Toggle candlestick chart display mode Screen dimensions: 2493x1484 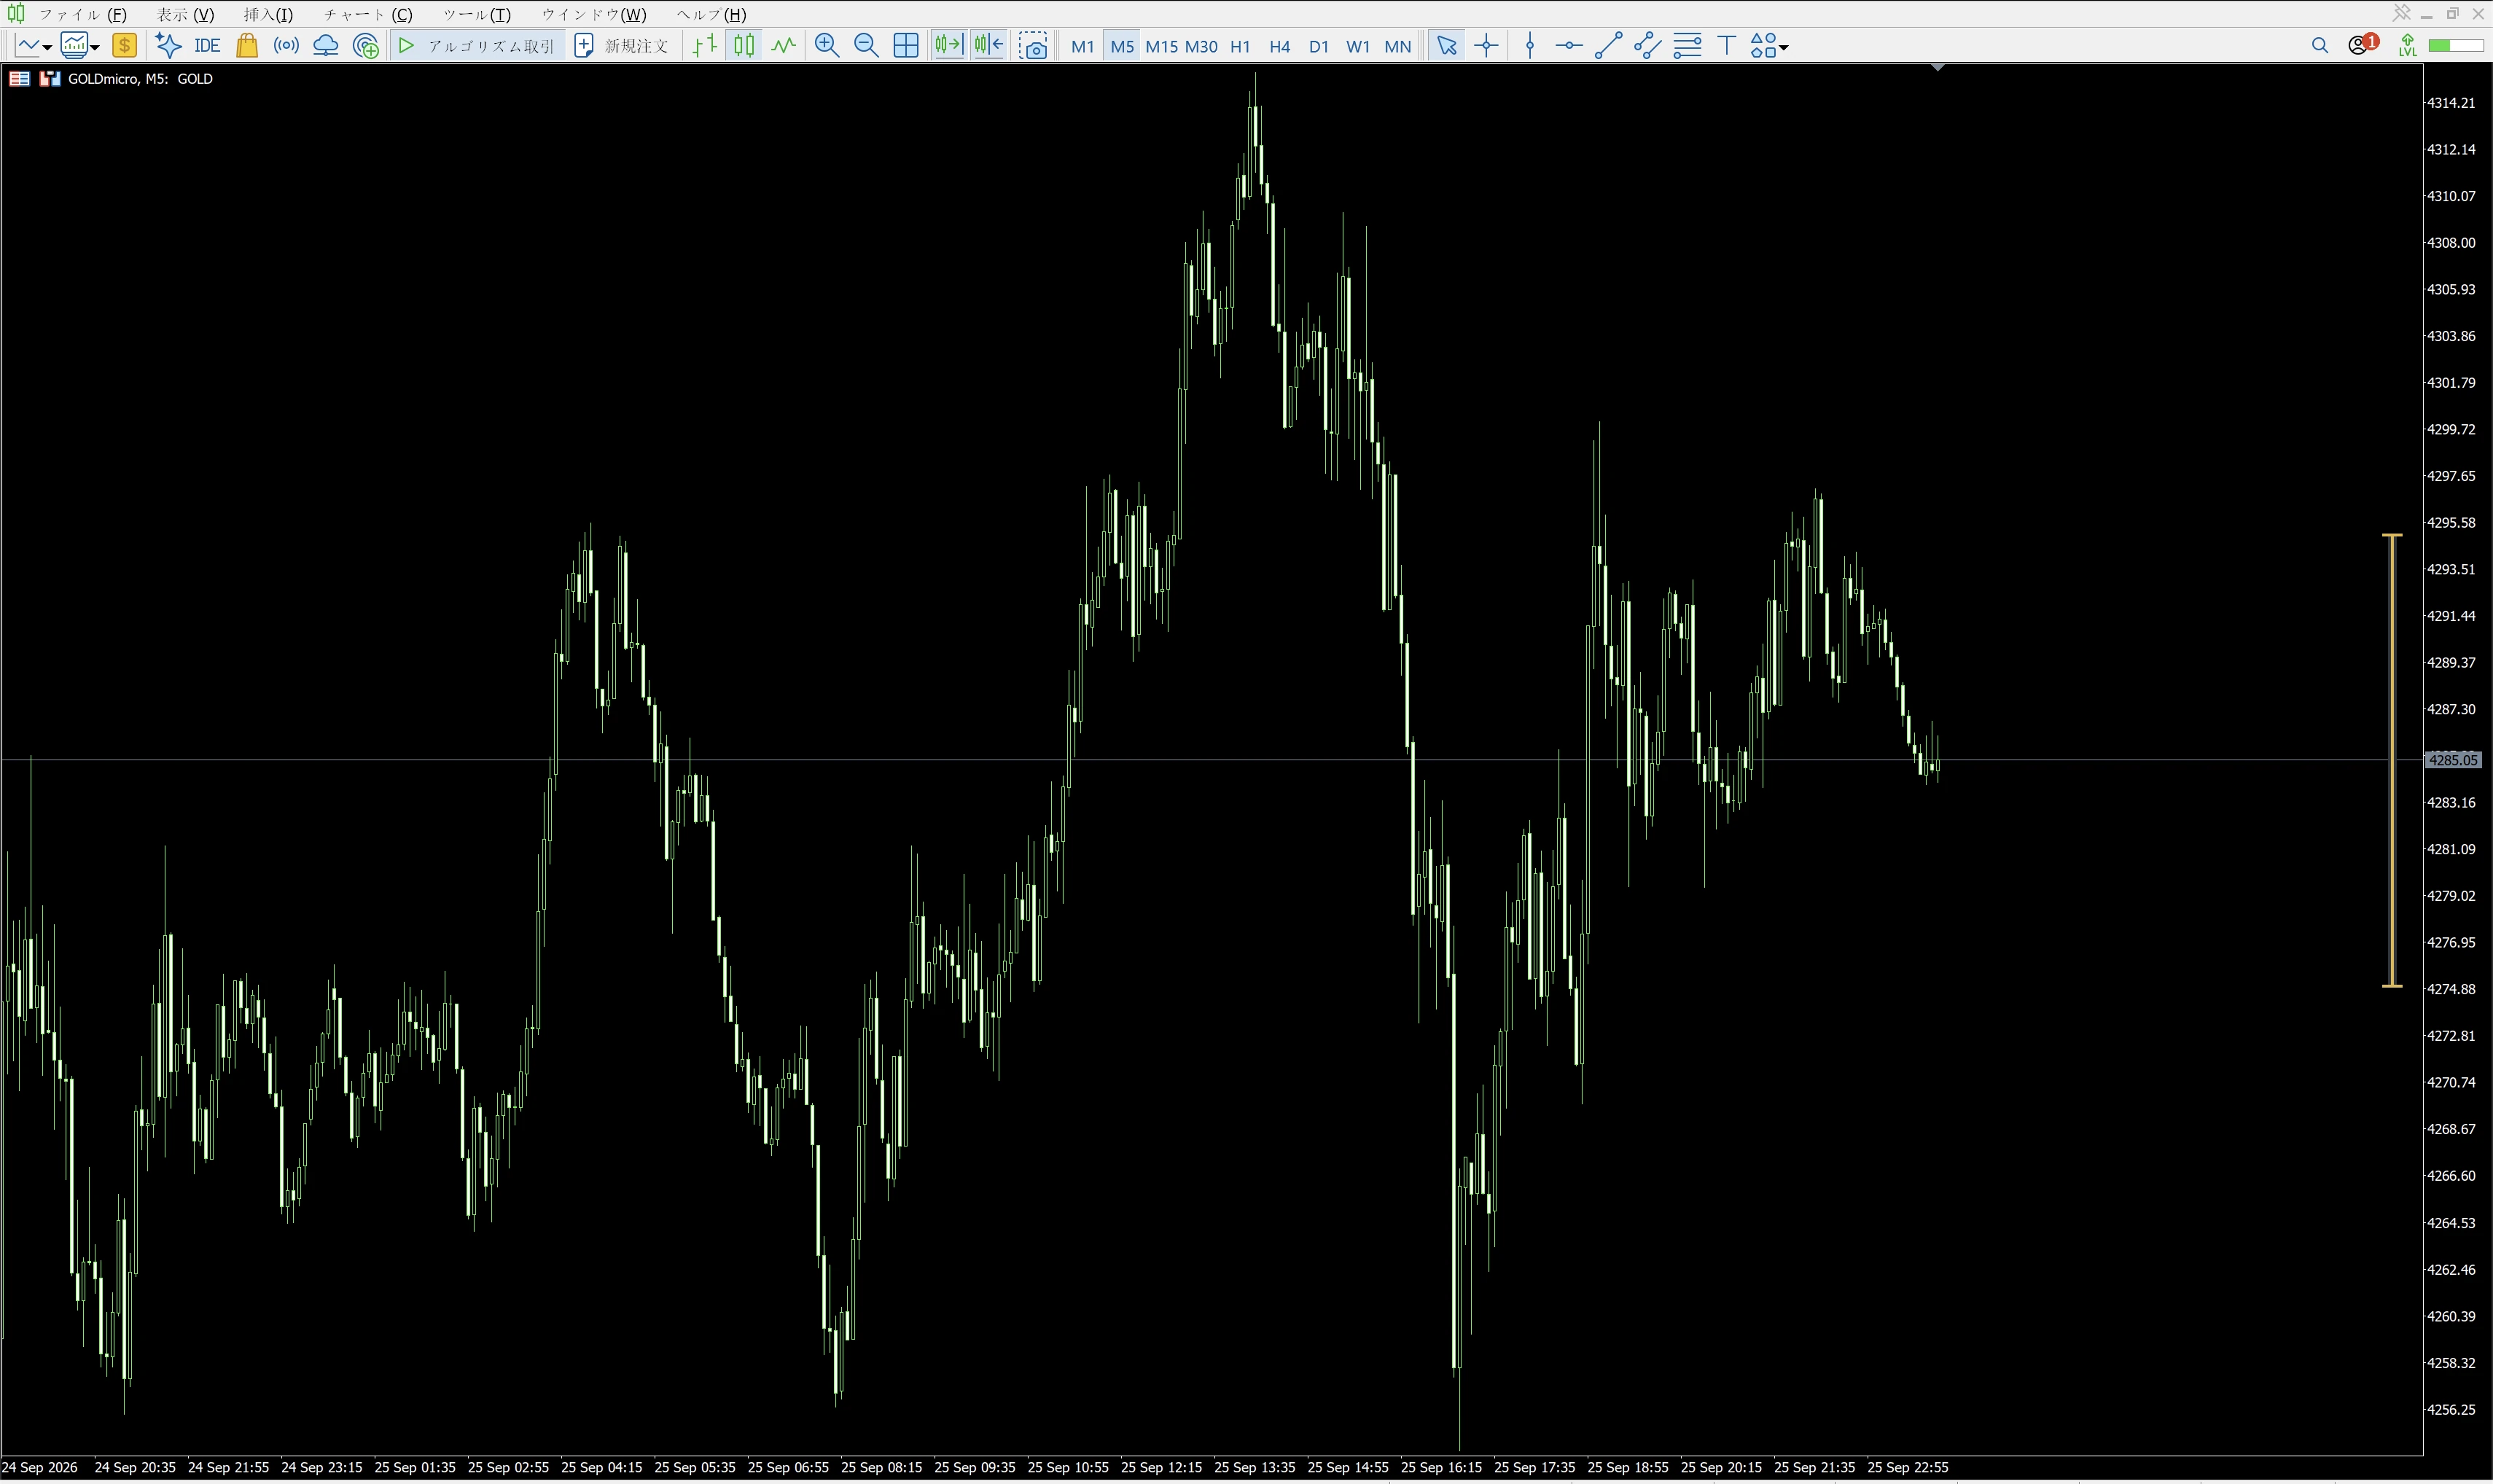744,46
